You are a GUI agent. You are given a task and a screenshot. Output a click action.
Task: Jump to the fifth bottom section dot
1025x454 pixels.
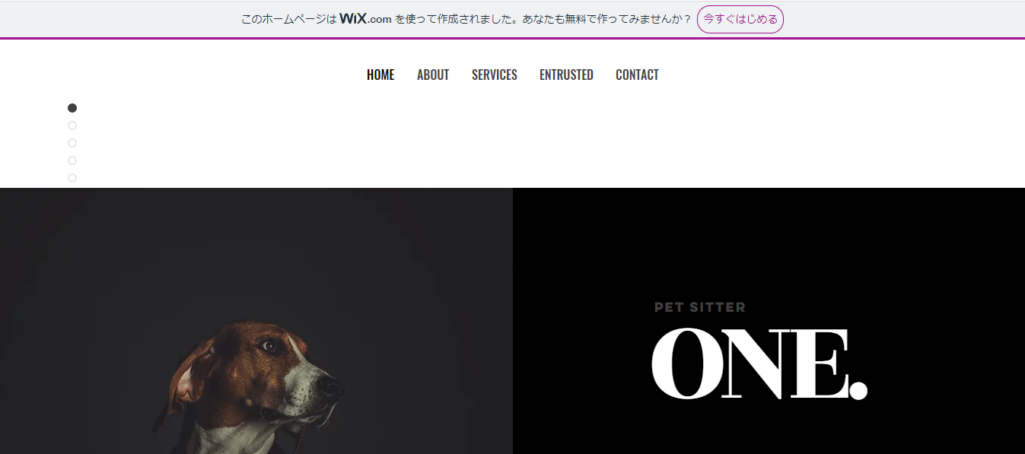tap(72, 178)
